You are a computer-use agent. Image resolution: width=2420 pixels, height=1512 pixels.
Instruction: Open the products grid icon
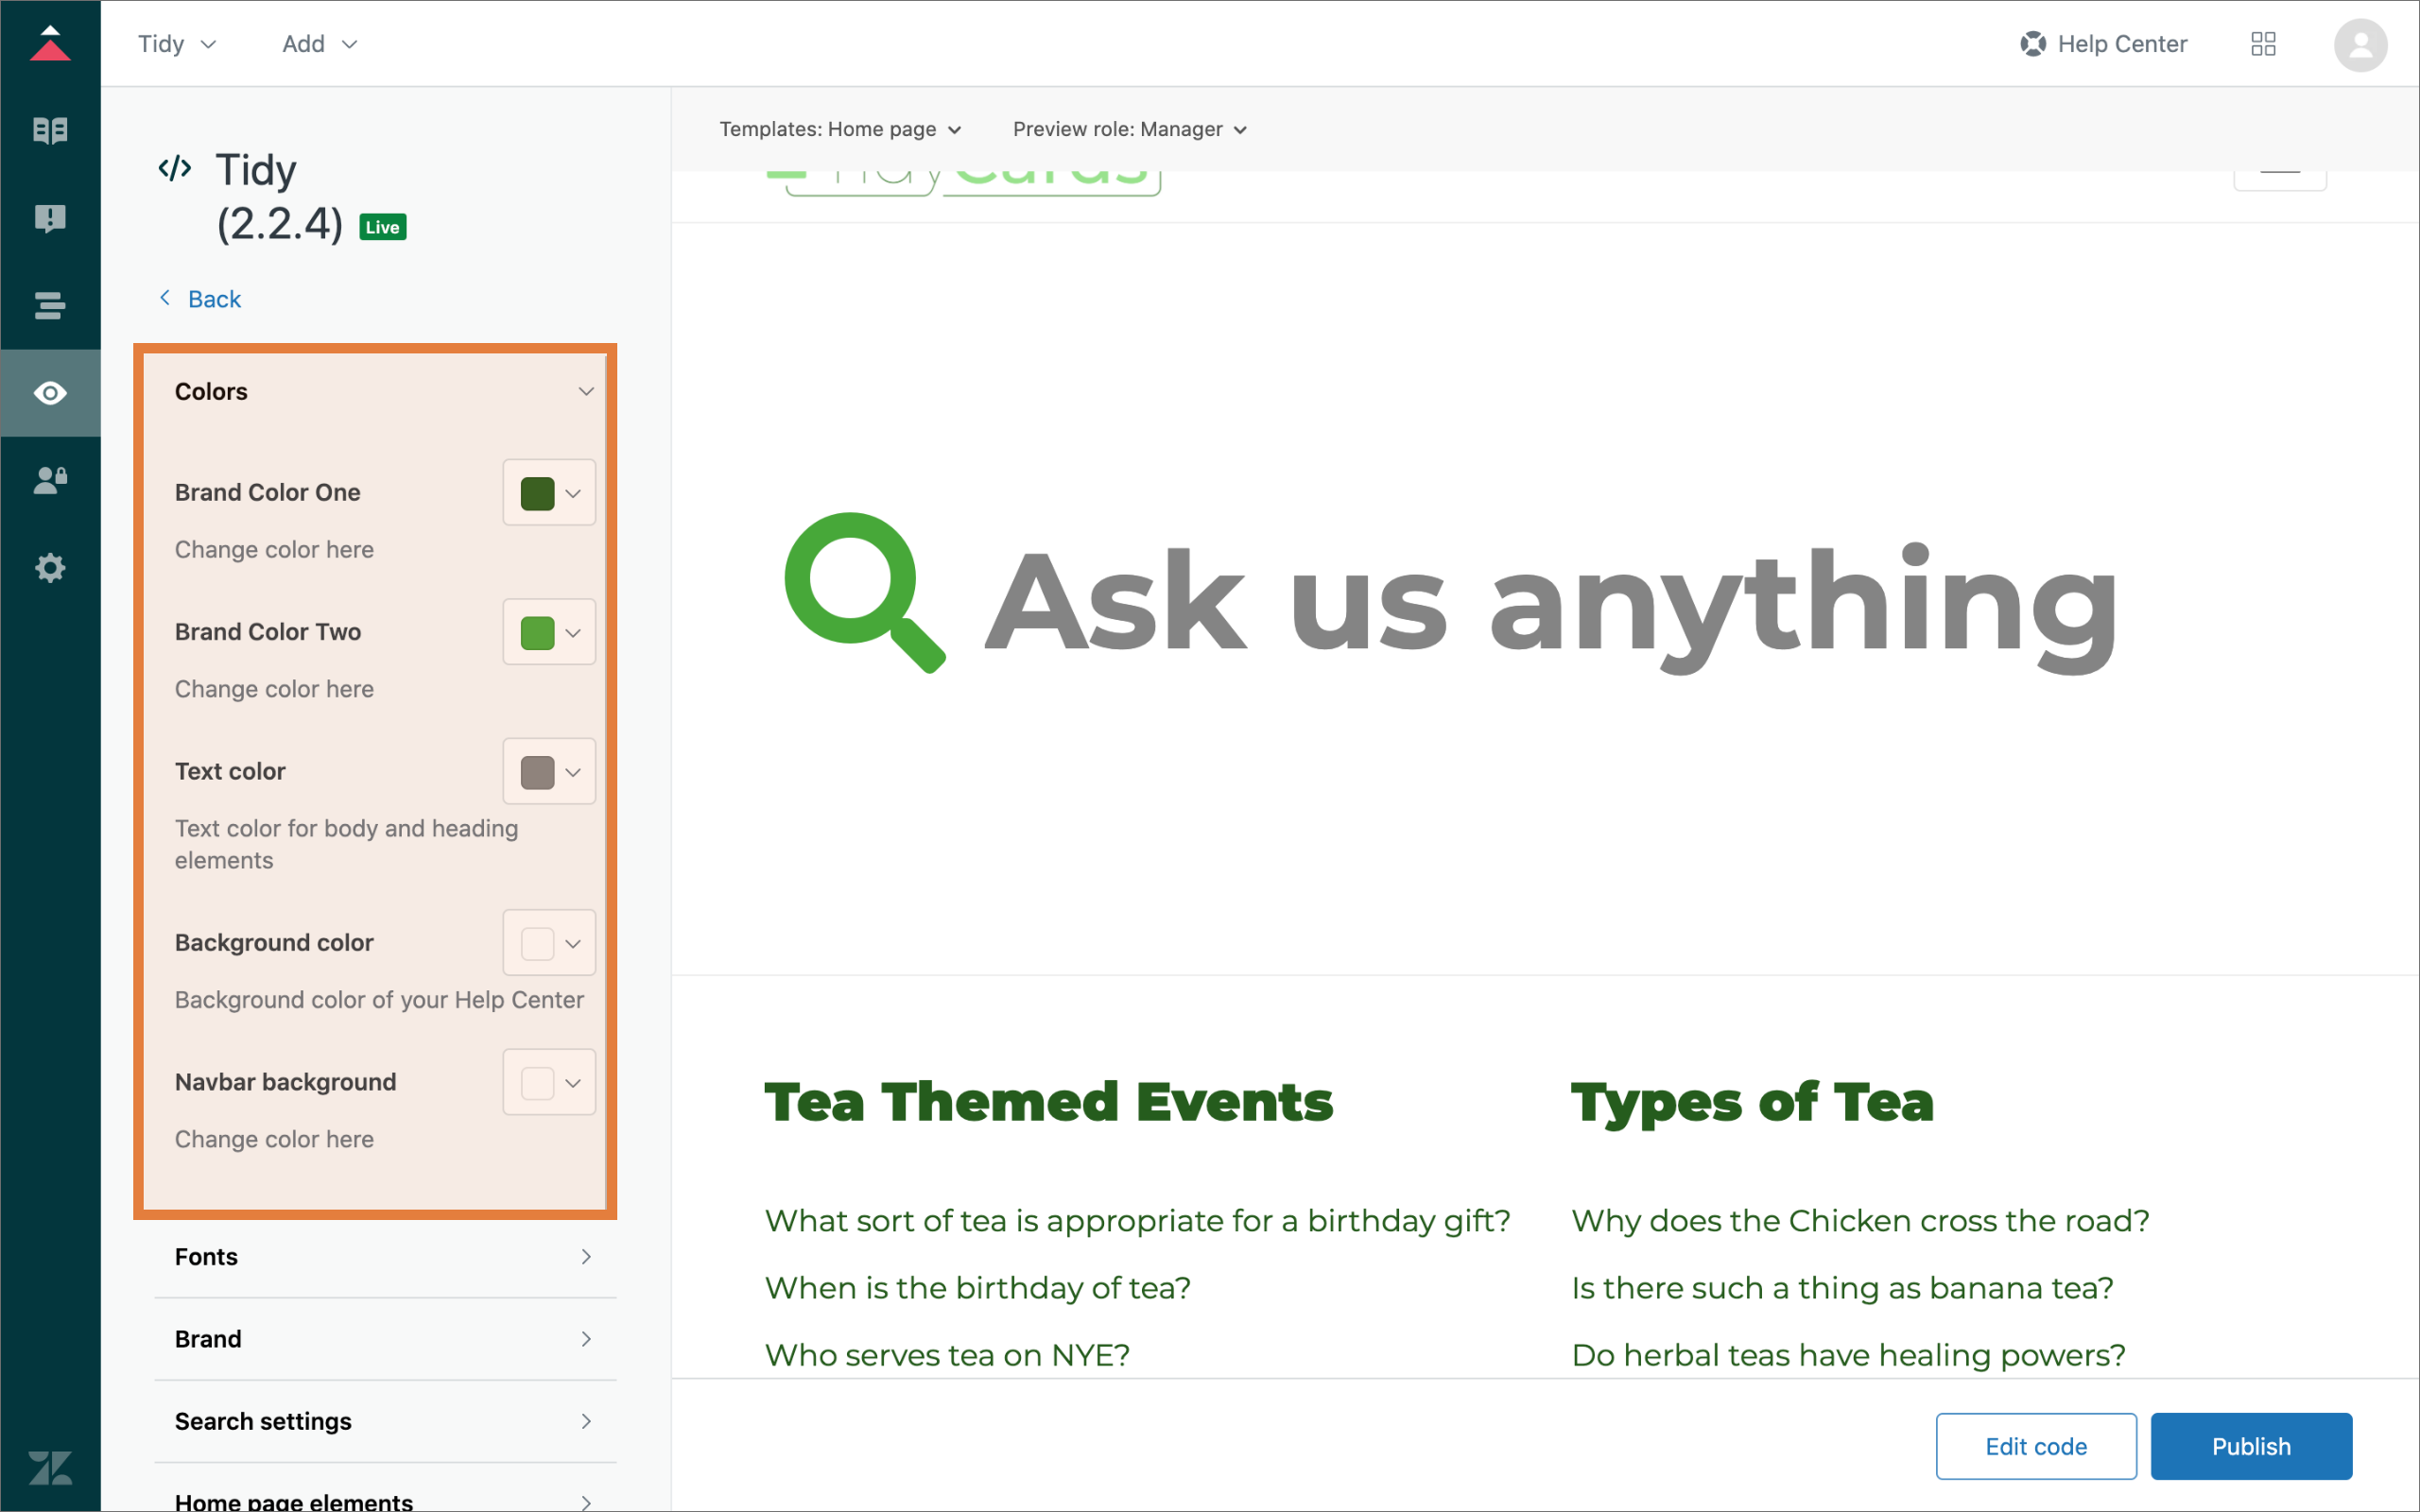tap(2263, 44)
